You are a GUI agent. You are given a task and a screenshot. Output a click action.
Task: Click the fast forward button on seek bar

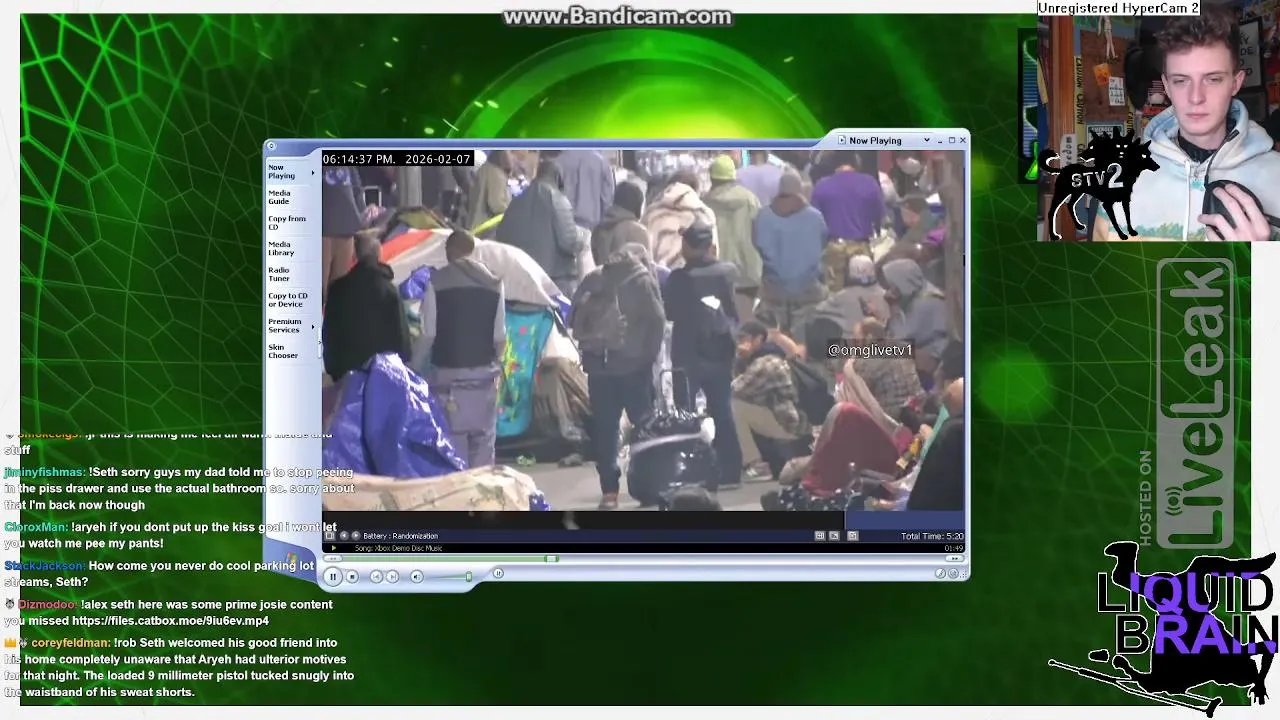(x=955, y=558)
